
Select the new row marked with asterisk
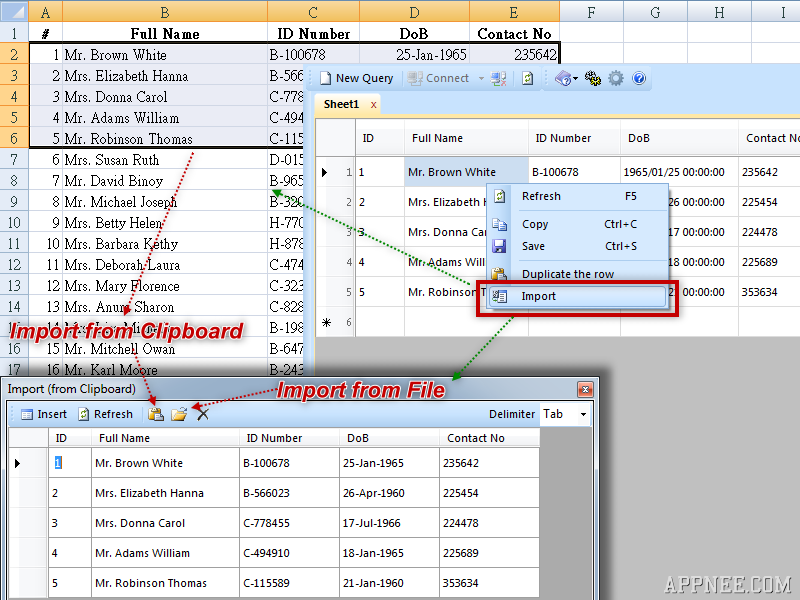pyautogui.click(x=335, y=322)
